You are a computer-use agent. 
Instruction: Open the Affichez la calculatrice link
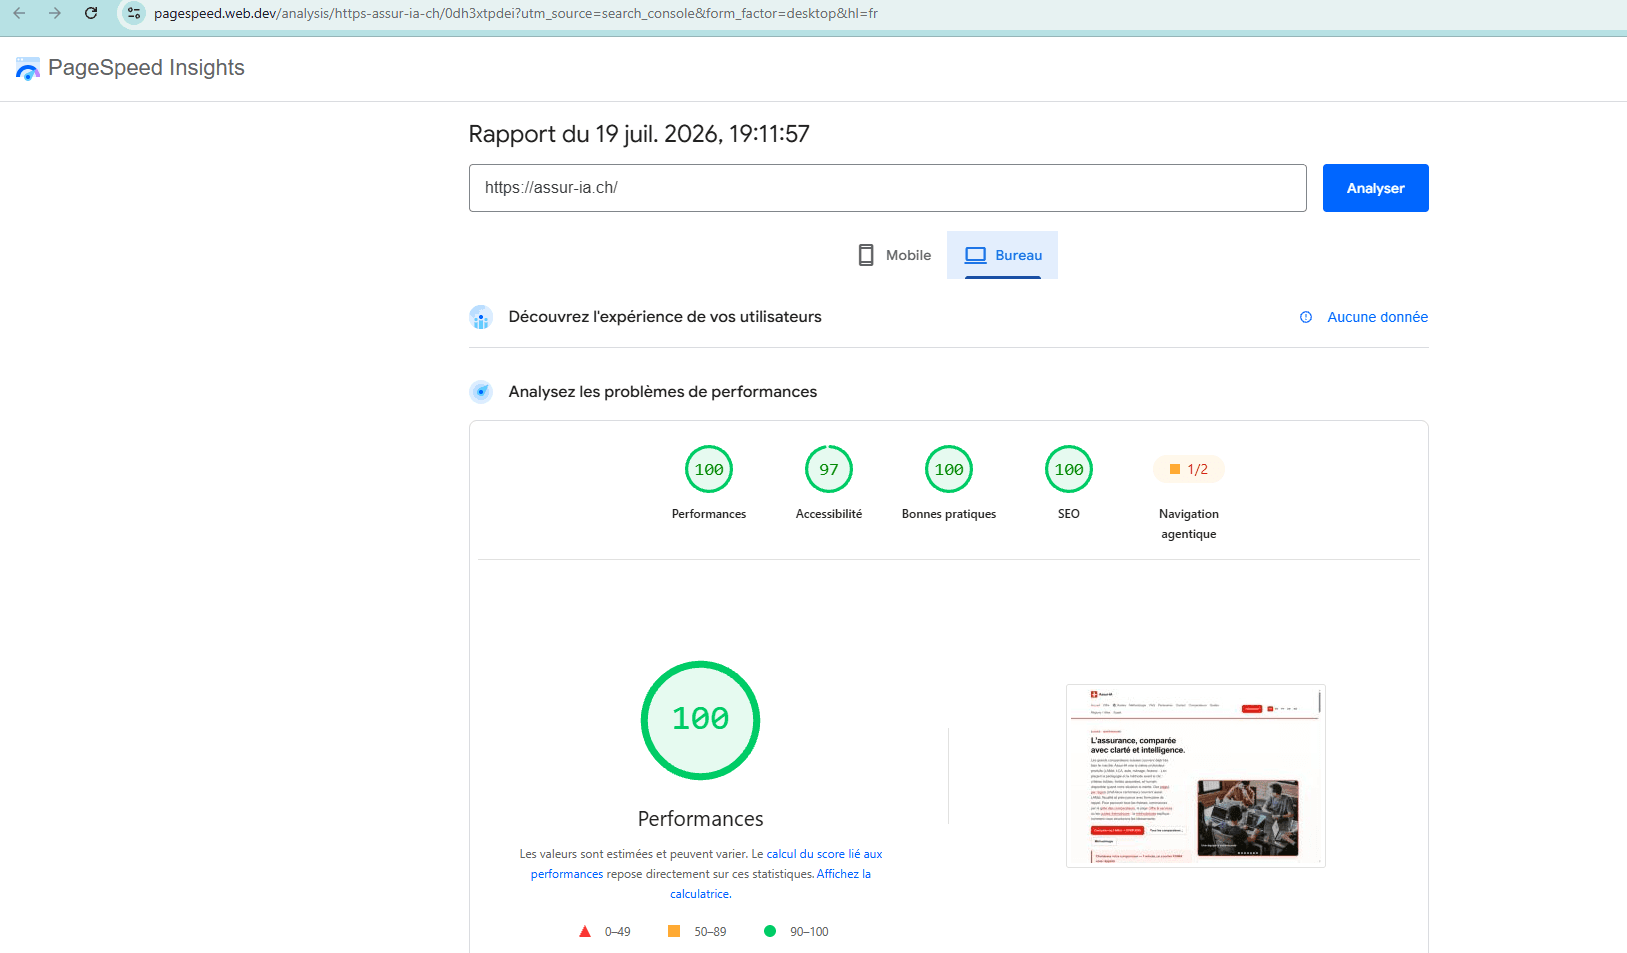tap(843, 874)
